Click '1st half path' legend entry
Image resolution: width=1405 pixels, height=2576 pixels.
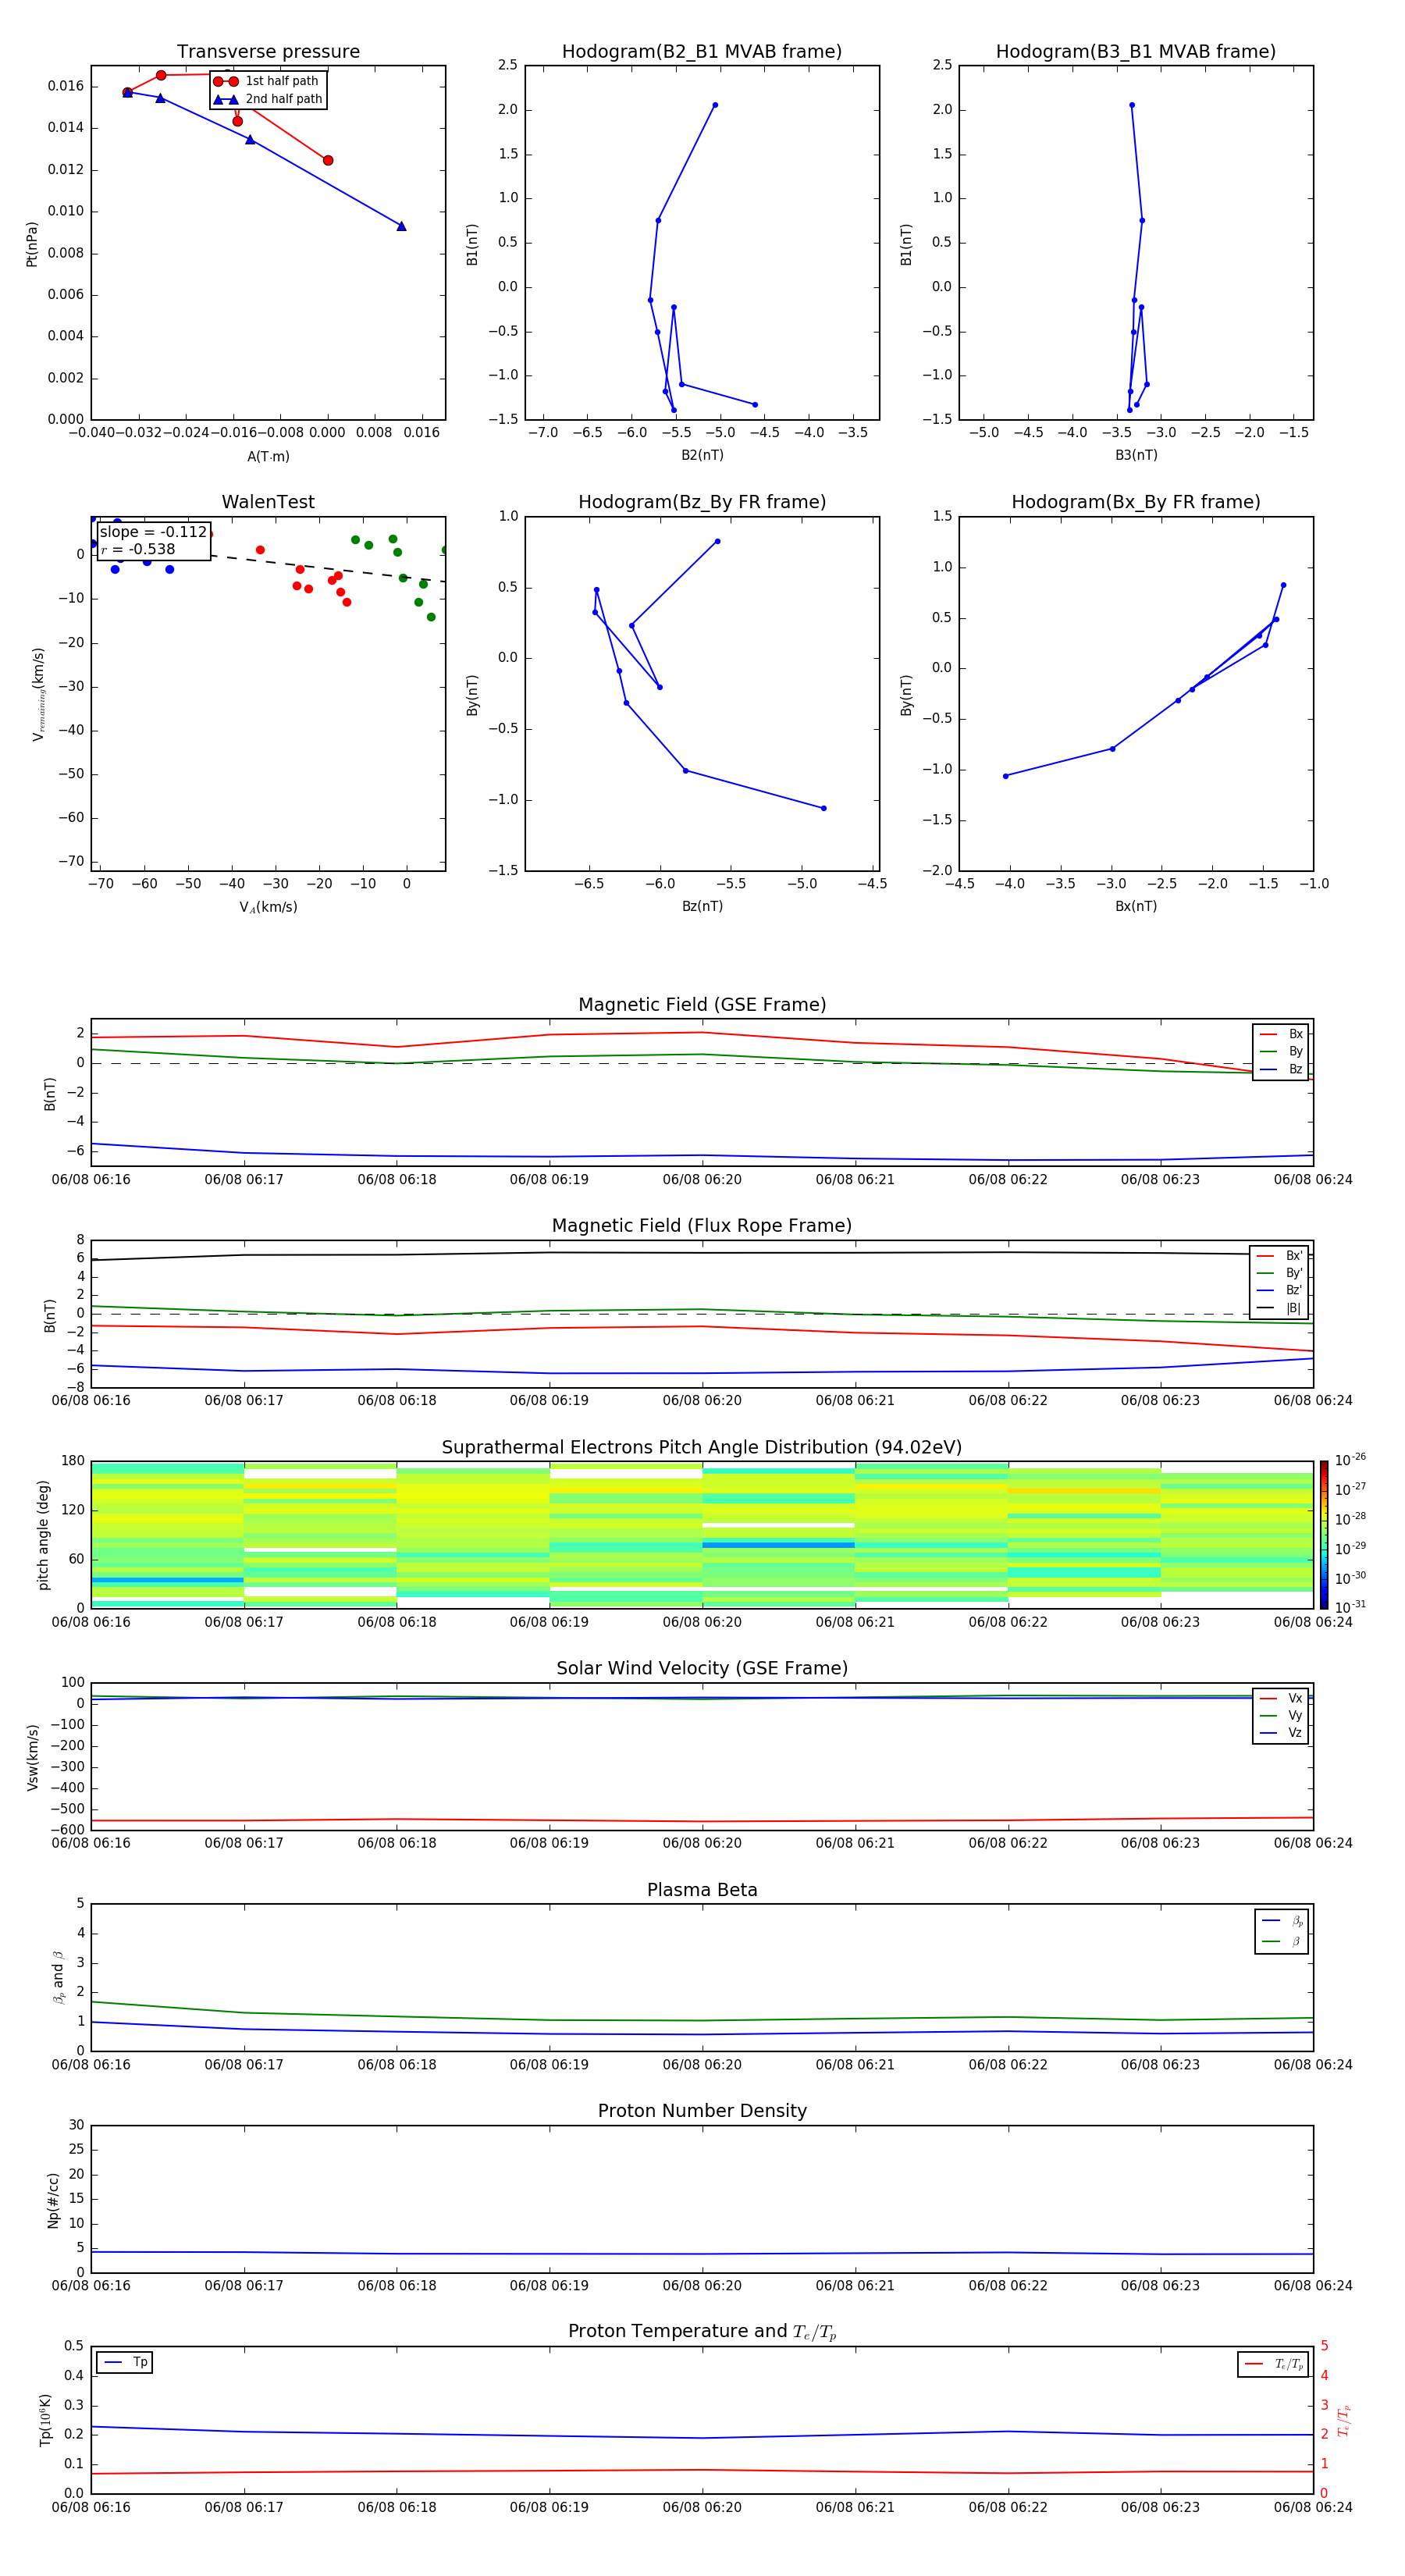click(268, 81)
